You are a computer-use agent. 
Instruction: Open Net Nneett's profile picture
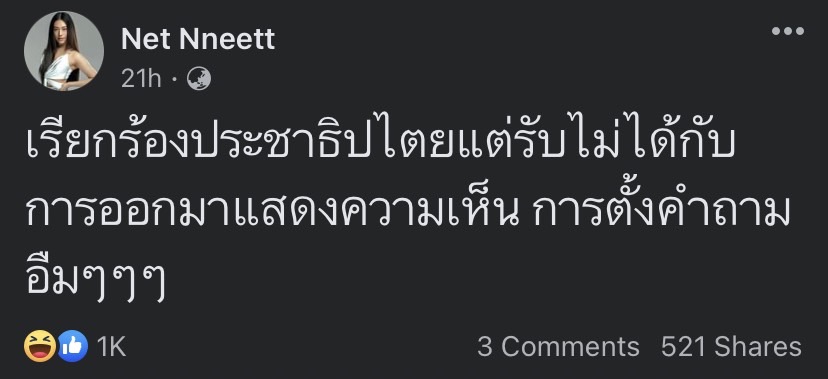(x=64, y=50)
